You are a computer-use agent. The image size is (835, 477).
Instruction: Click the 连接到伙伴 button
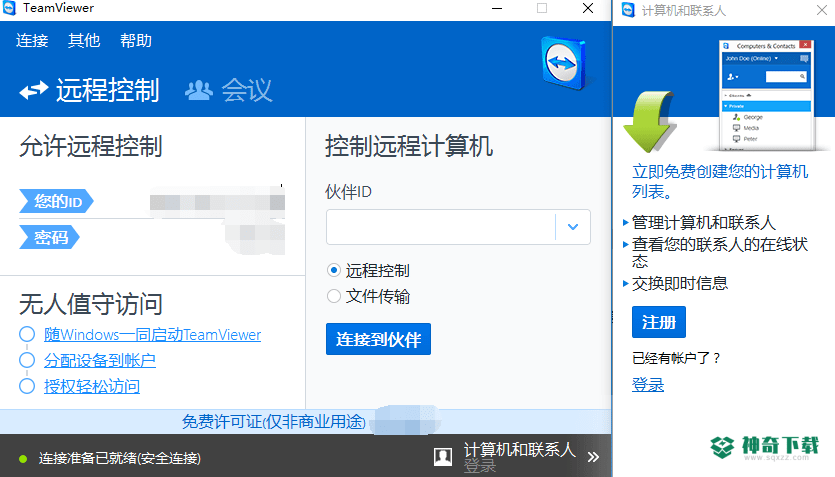[378, 339]
